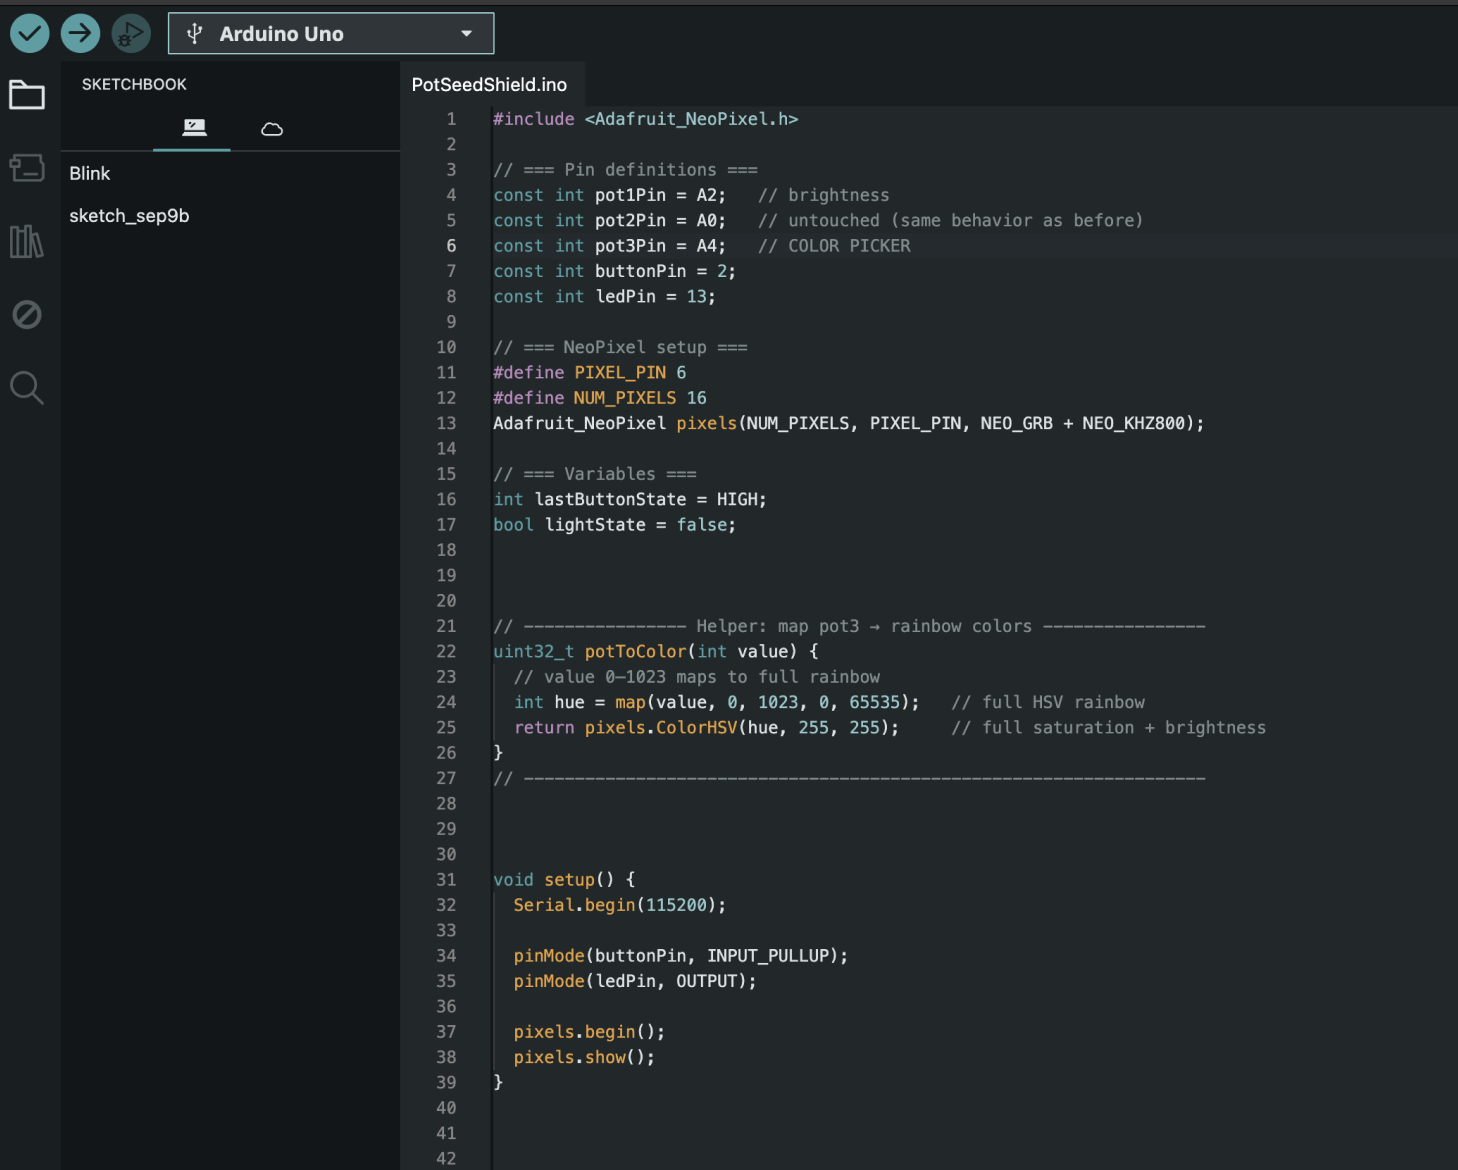1458x1170 pixels.
Task: Switch to the Cloud Sketchbook tab
Action: [272, 129]
